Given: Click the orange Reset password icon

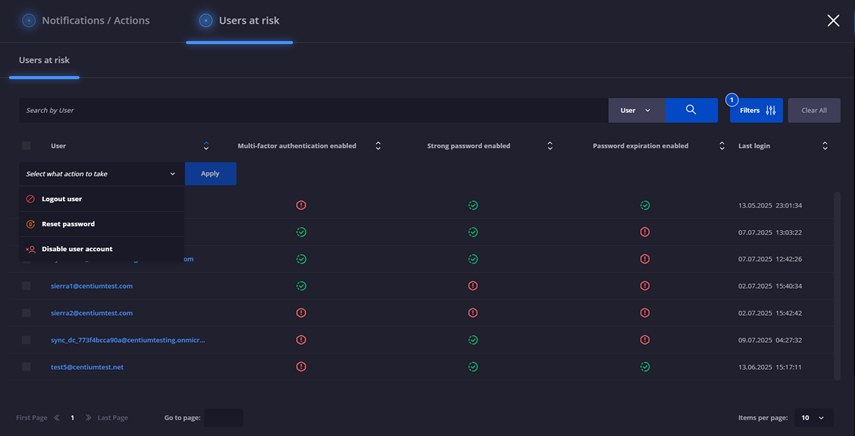Looking at the screenshot, I should 31,224.
